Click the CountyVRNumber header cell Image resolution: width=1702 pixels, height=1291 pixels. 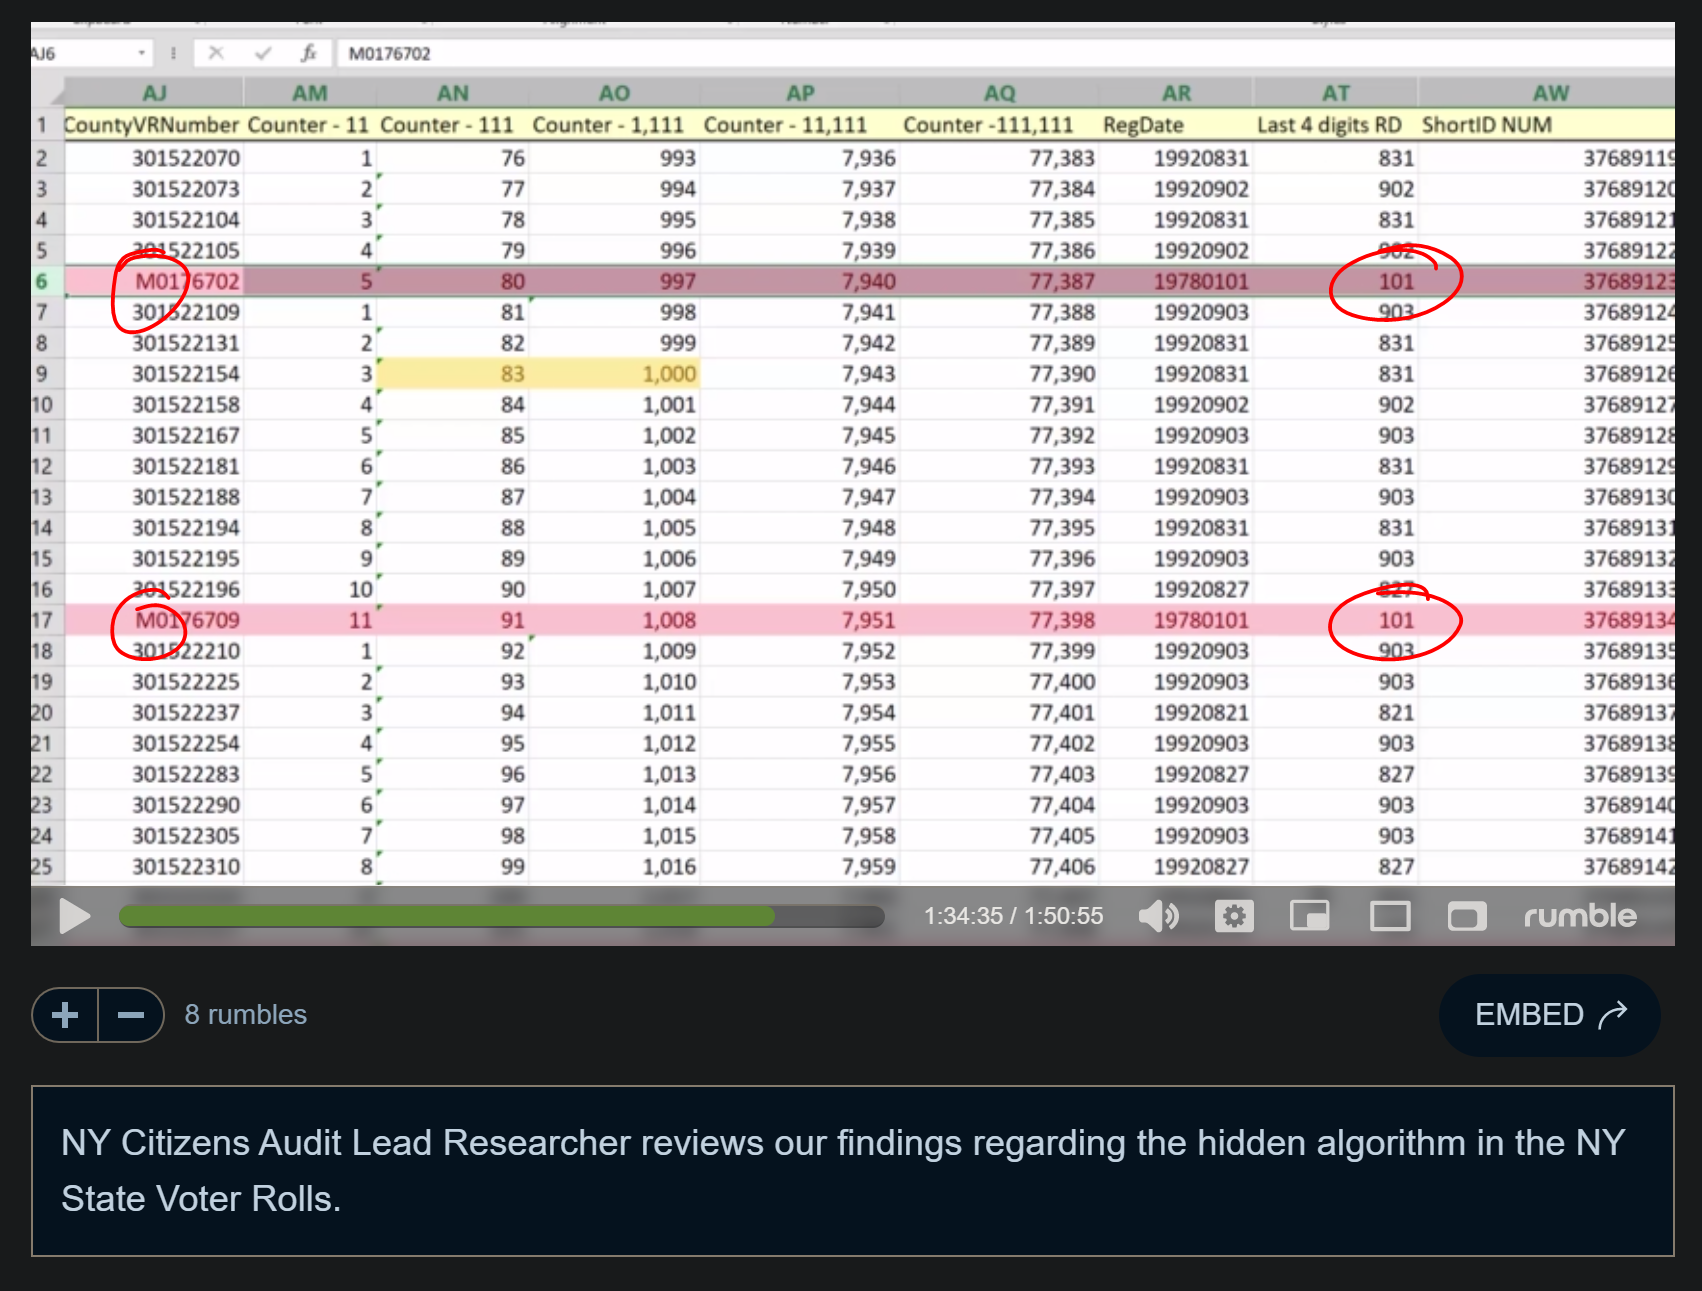click(x=152, y=125)
